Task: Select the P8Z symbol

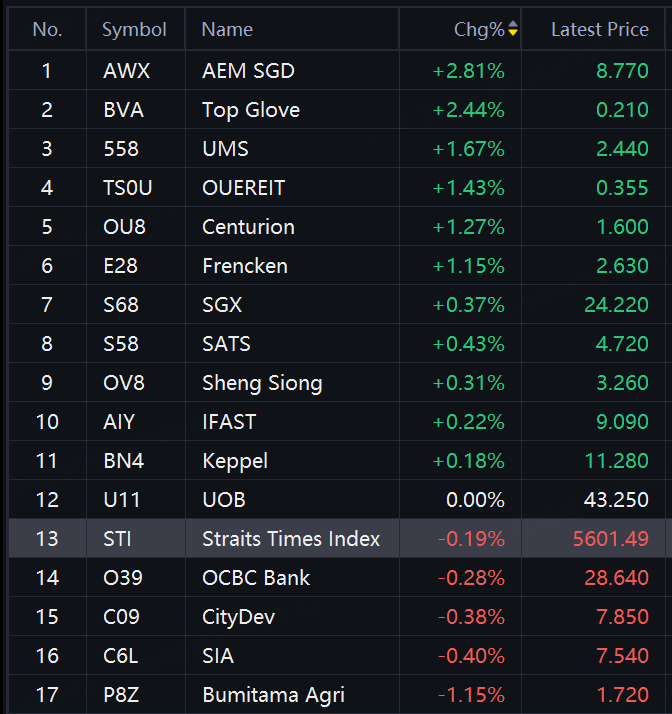Action: (121, 695)
